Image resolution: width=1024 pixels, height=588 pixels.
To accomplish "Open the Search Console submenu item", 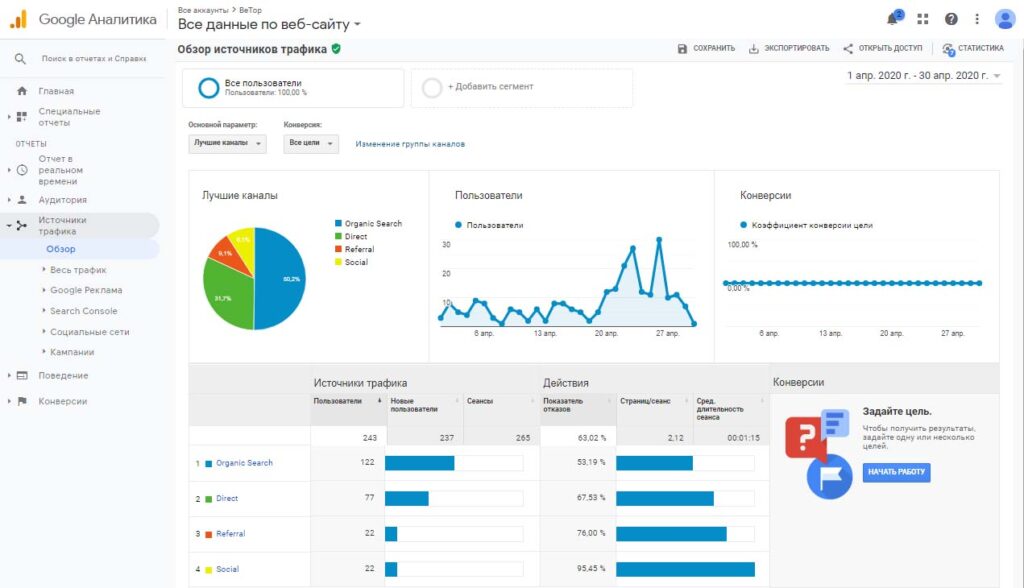I will [84, 311].
